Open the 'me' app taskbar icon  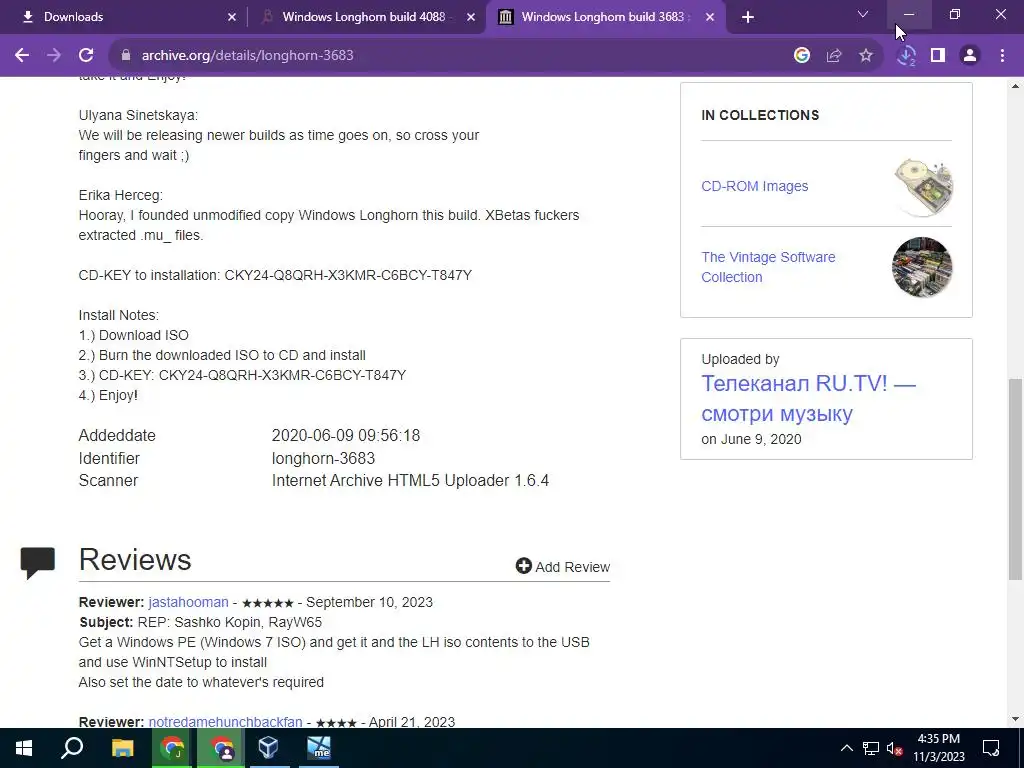click(319, 748)
